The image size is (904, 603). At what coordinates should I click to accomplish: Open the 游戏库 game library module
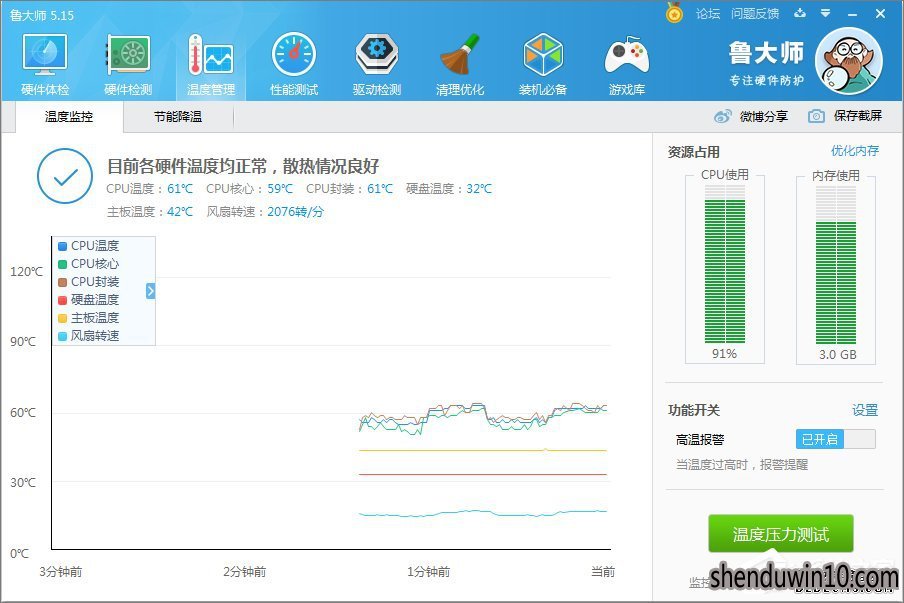pyautogui.click(x=627, y=65)
